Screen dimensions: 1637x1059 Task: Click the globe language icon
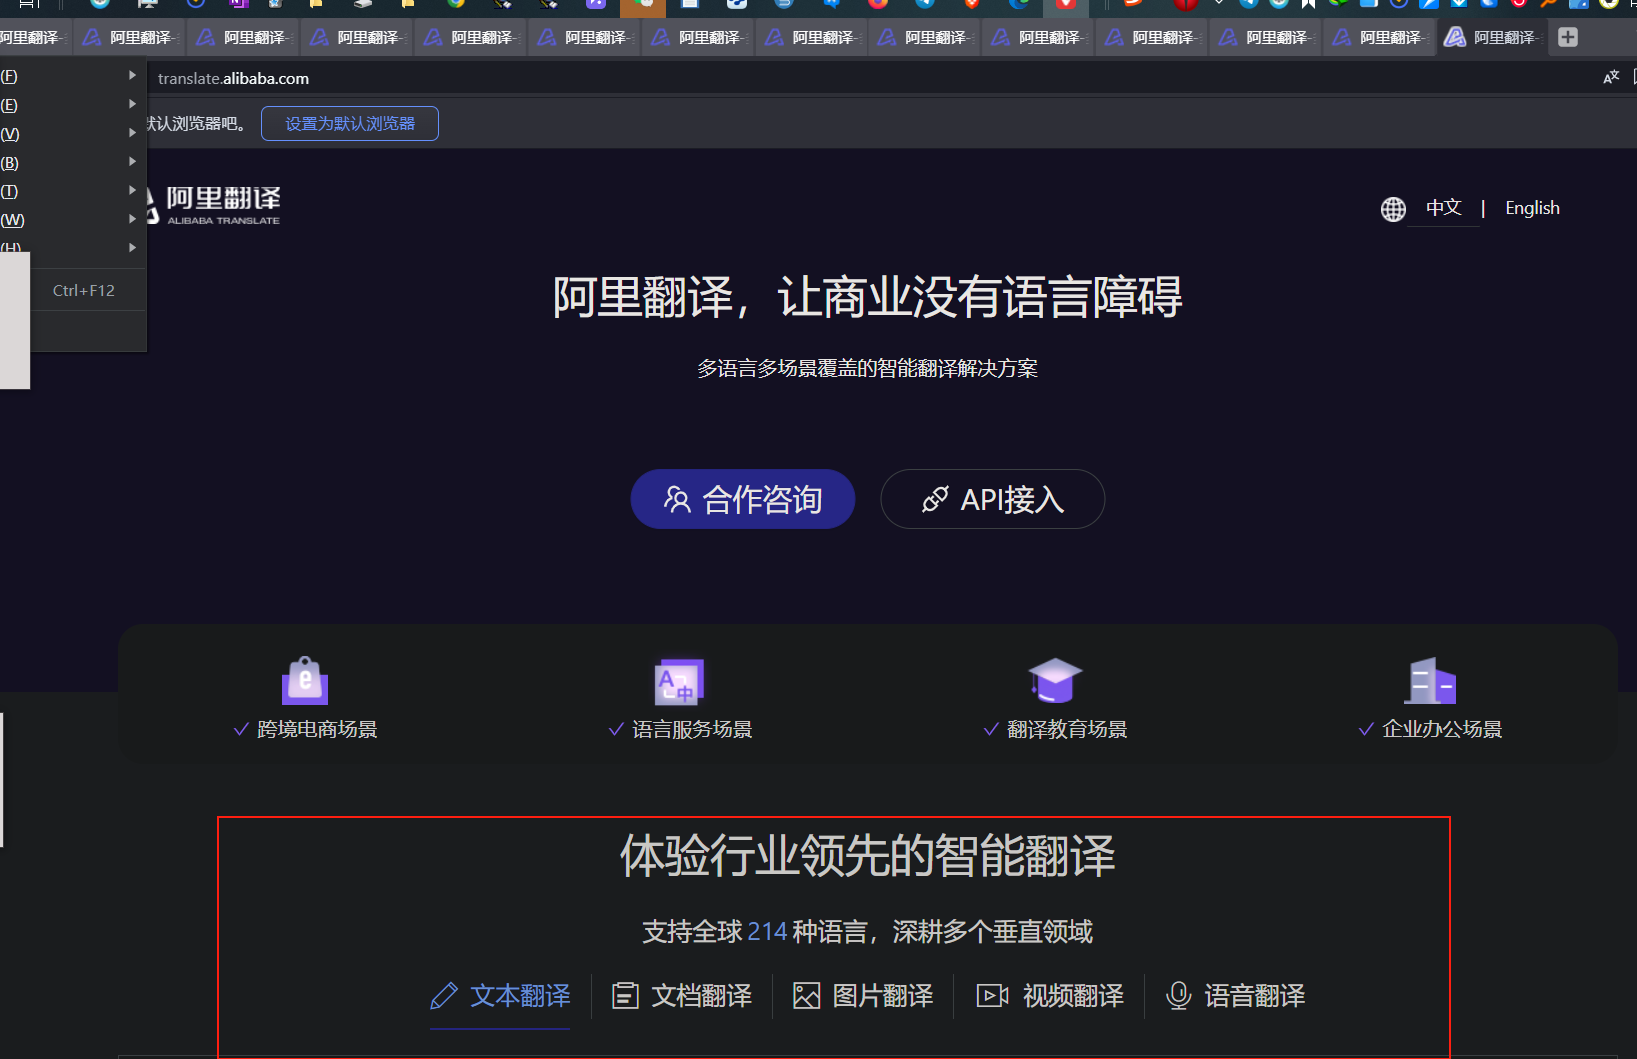point(1393,209)
